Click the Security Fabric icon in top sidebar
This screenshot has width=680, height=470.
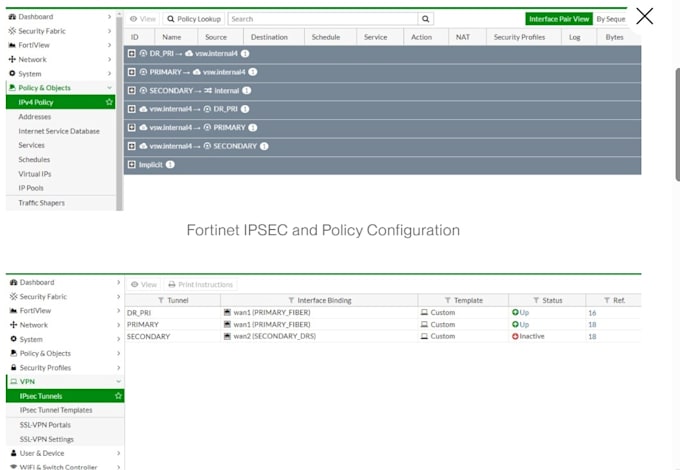coord(12,31)
